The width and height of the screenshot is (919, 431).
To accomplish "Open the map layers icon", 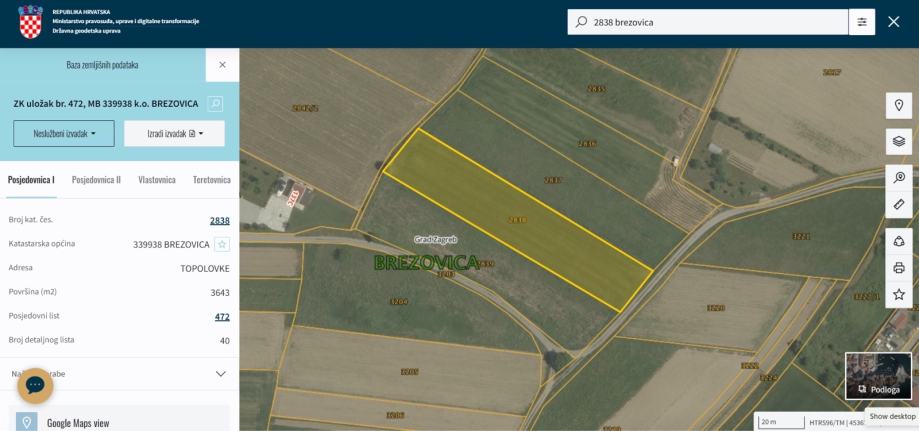I will point(898,141).
